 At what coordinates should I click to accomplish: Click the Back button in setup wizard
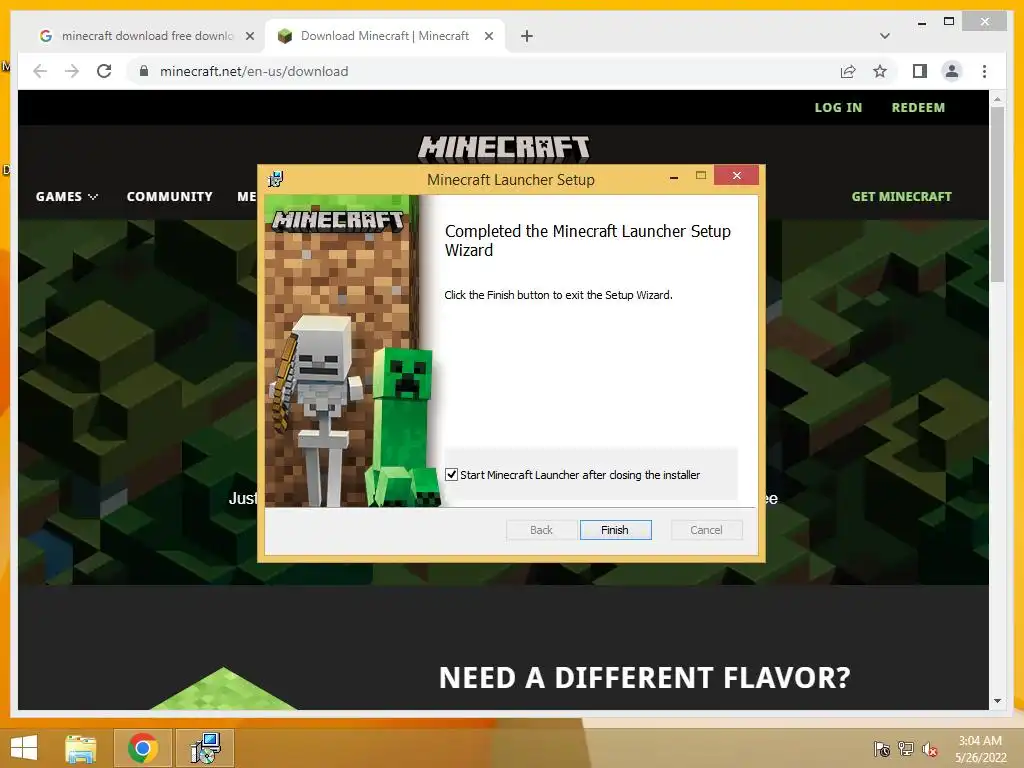tap(541, 530)
